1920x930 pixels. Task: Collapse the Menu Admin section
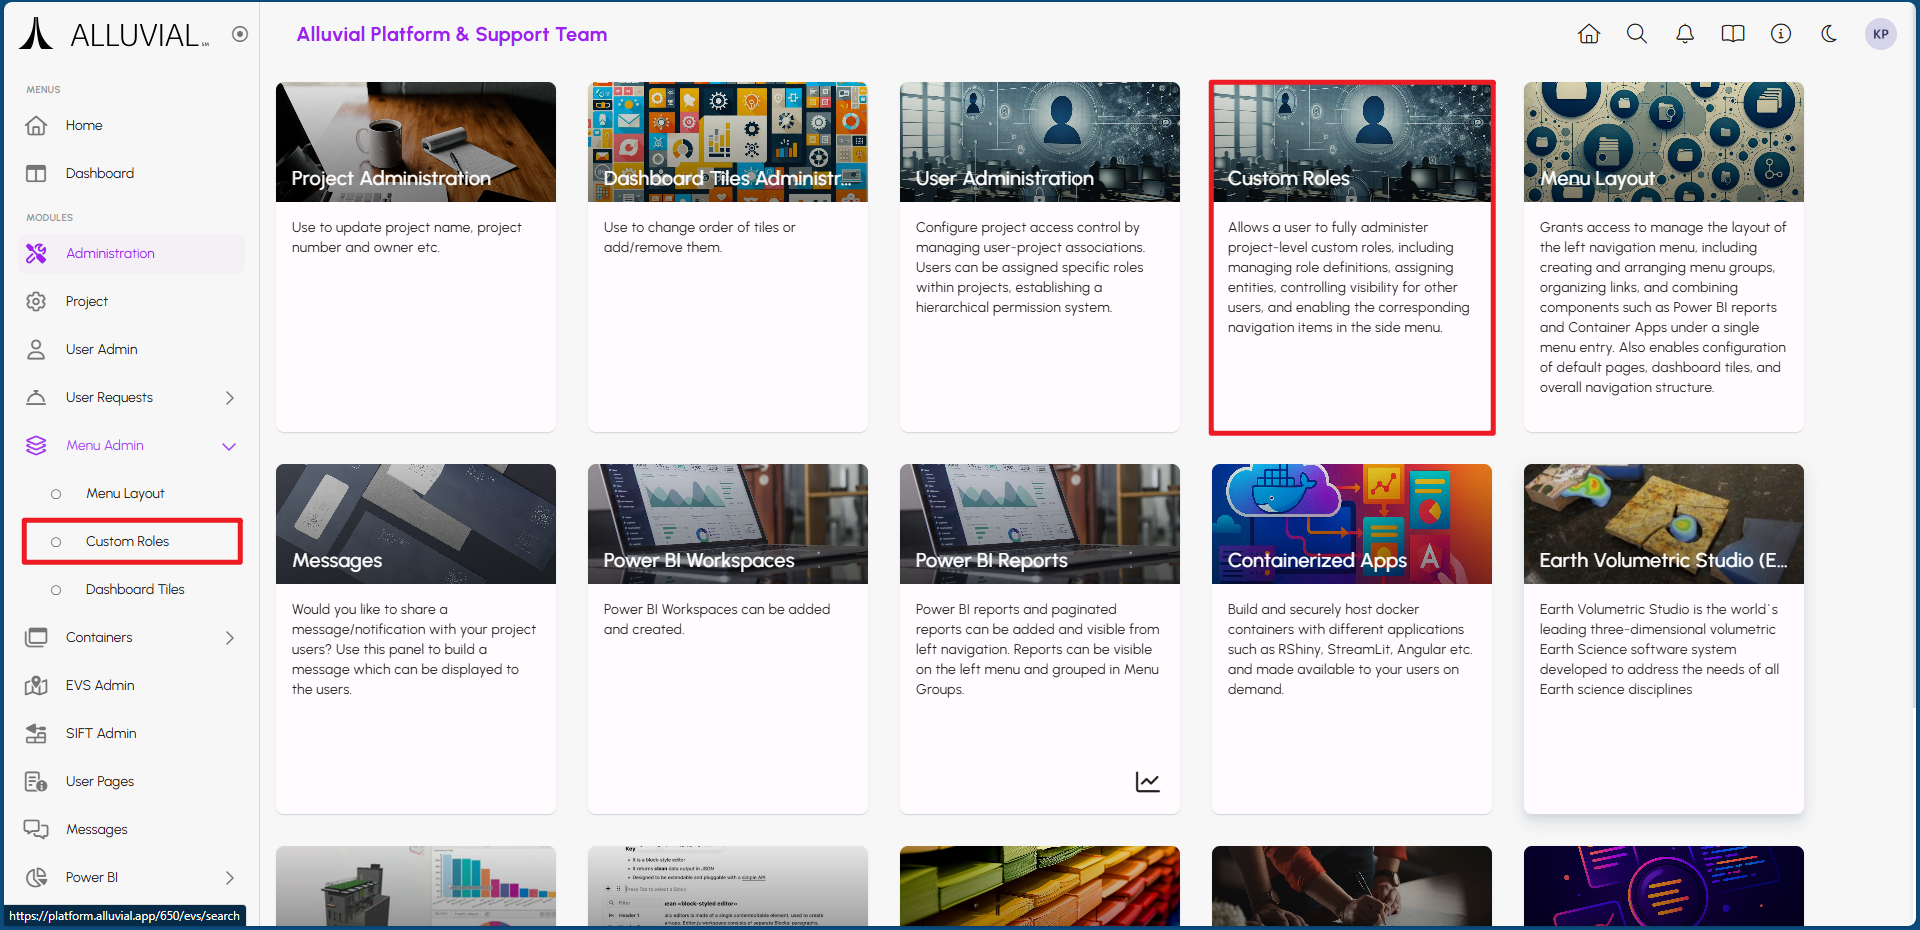click(x=229, y=446)
